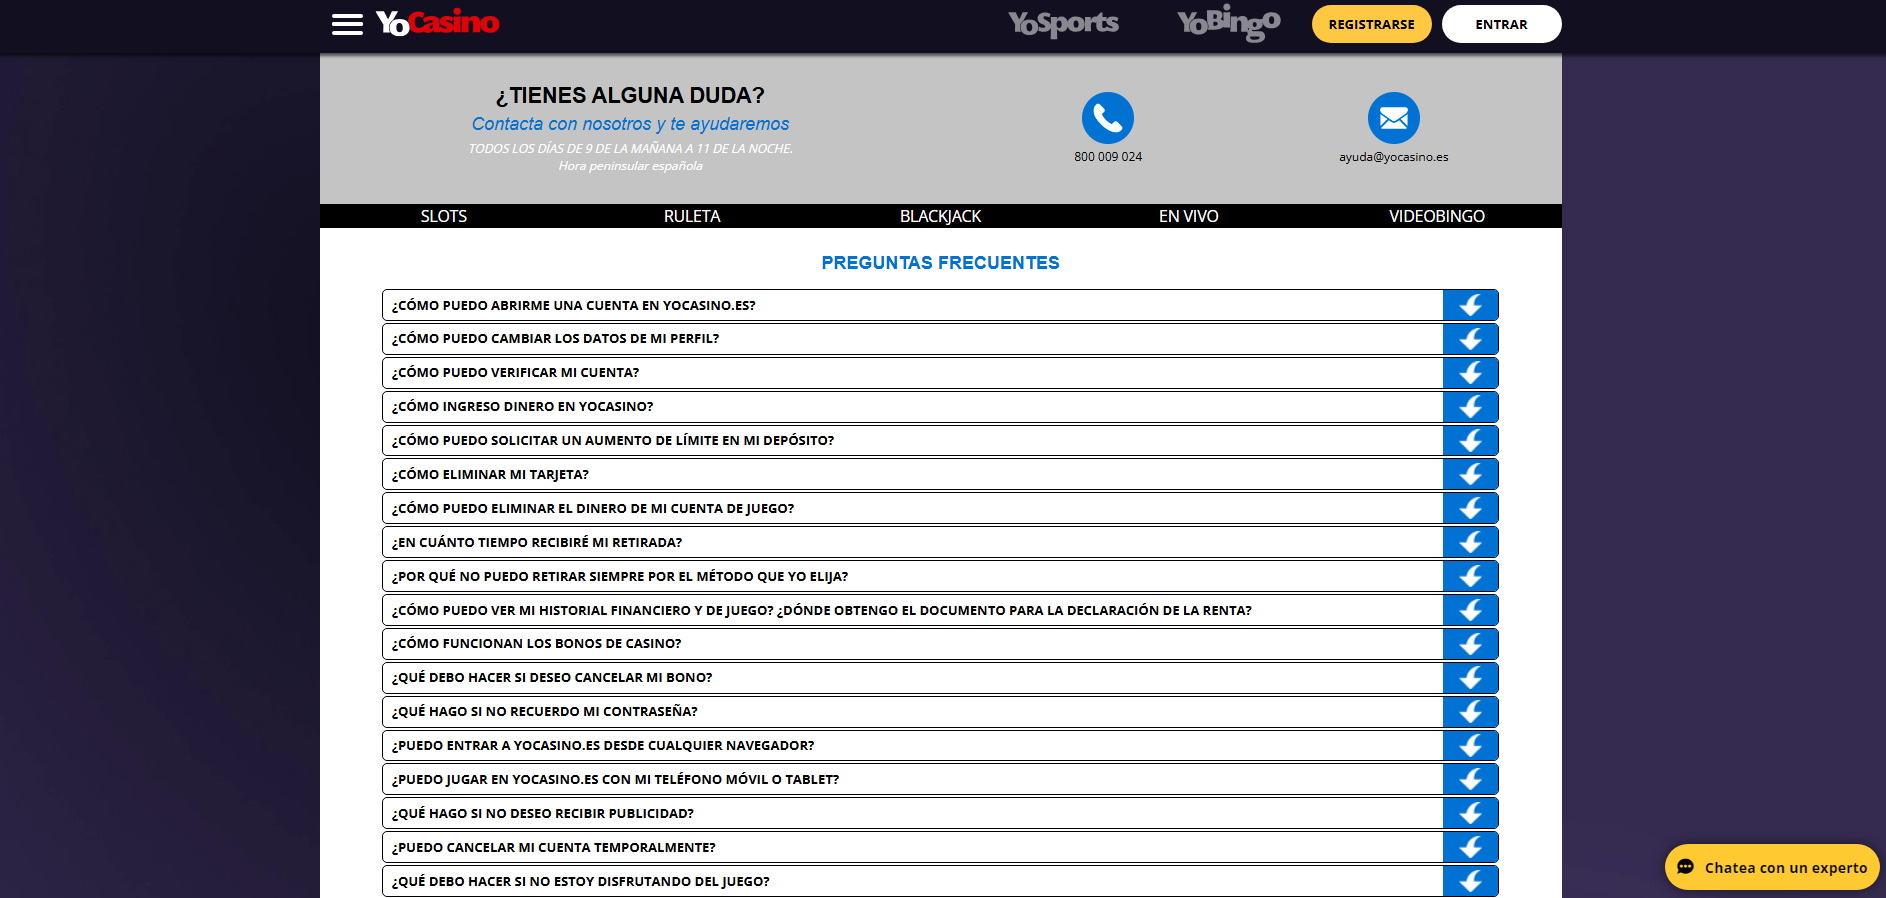Screen dimensions: 1886x898
Task: Go to the SLOTS tab
Action: [443, 216]
